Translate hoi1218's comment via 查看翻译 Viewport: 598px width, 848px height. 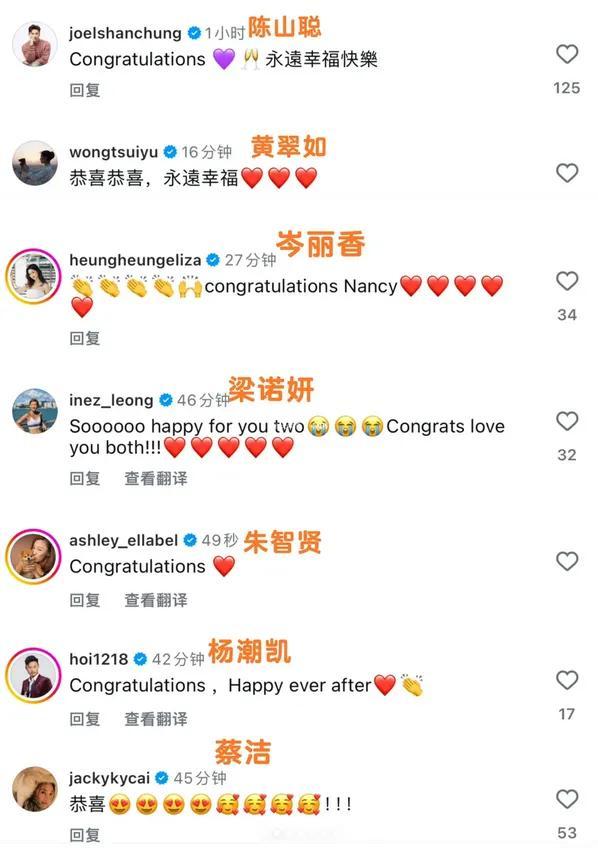[156, 719]
